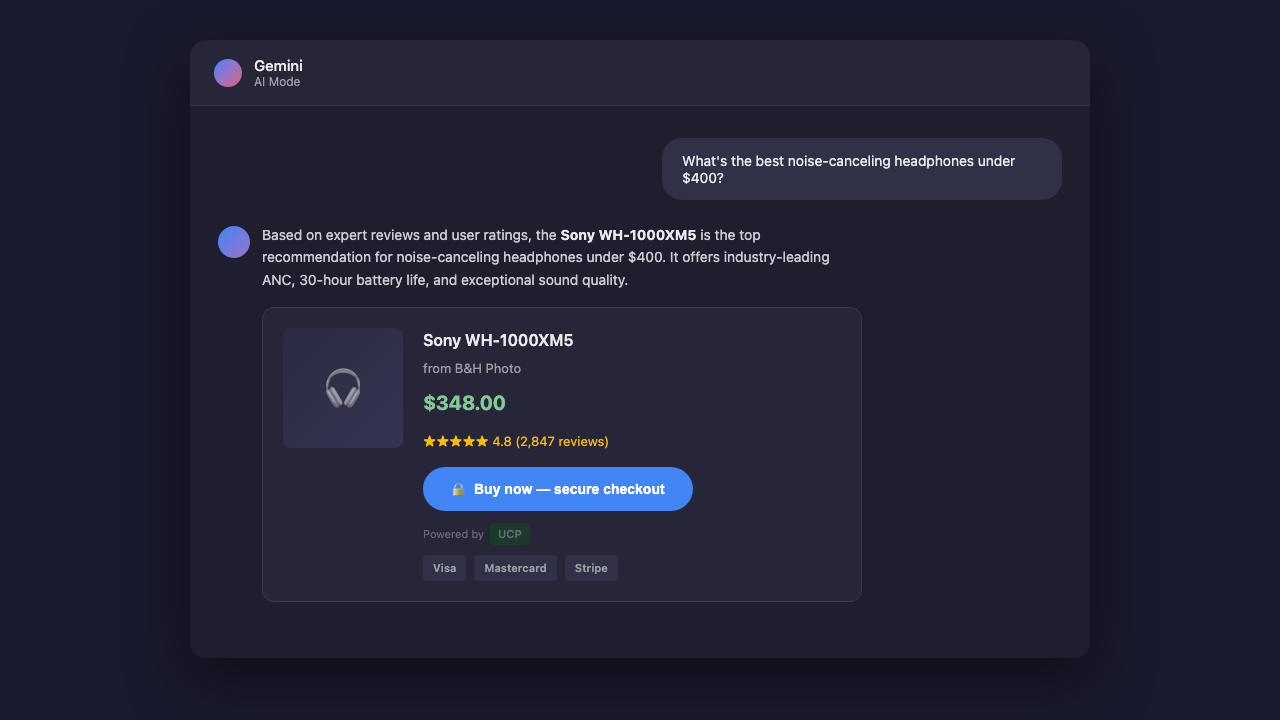Click the user's question bubble

[861, 169]
